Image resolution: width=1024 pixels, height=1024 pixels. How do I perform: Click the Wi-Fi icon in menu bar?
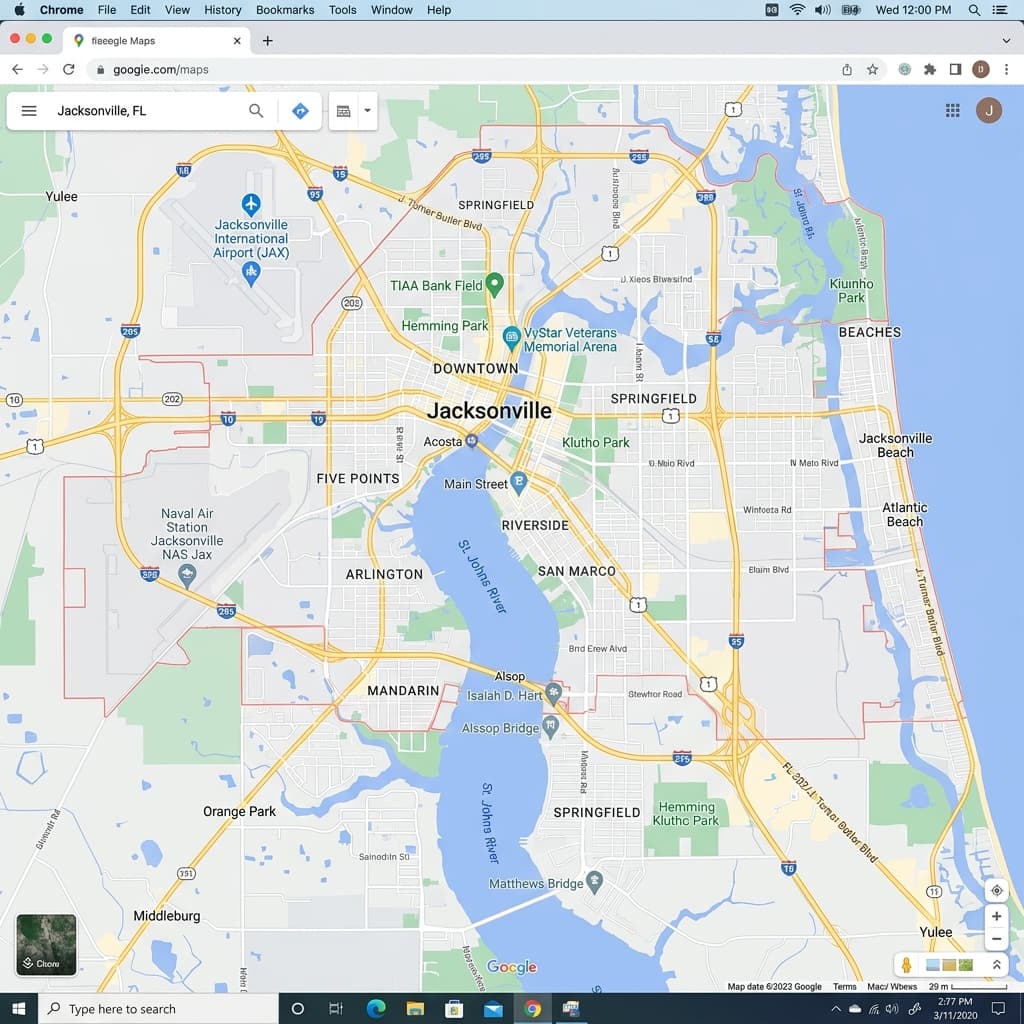click(x=797, y=10)
